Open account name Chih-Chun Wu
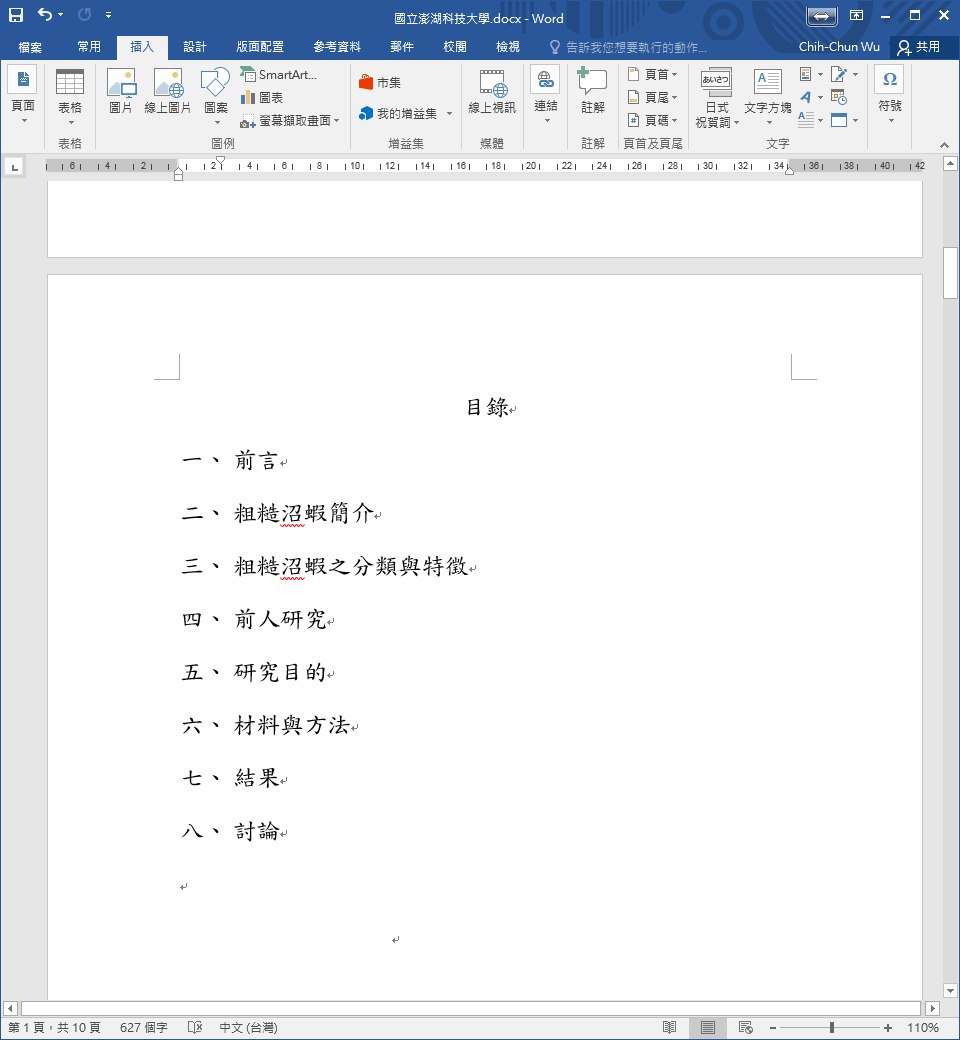The image size is (960, 1040). point(839,46)
